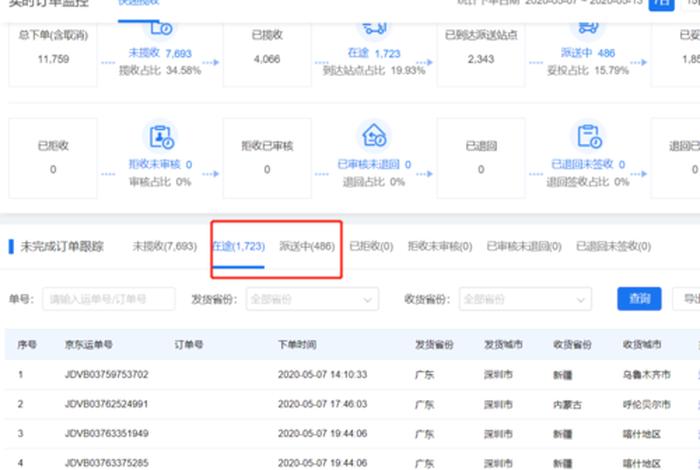The image size is (700, 470).
Task: Open the 收货省份 province dropdown
Action: pos(525,299)
